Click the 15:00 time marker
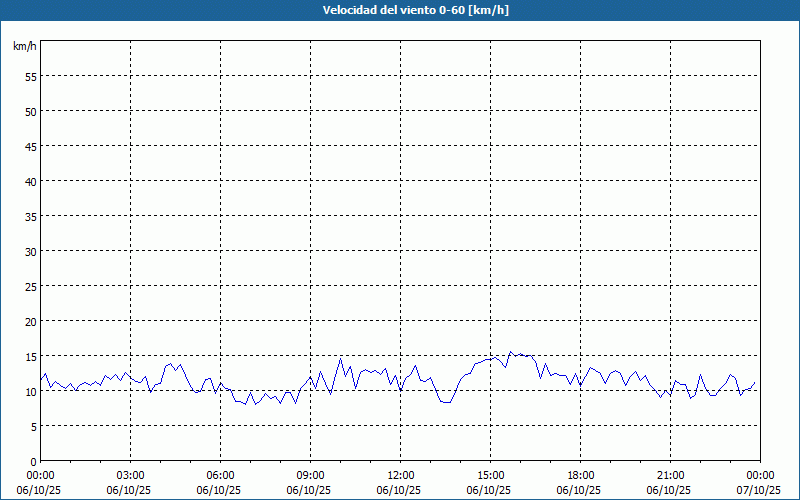 (490, 475)
